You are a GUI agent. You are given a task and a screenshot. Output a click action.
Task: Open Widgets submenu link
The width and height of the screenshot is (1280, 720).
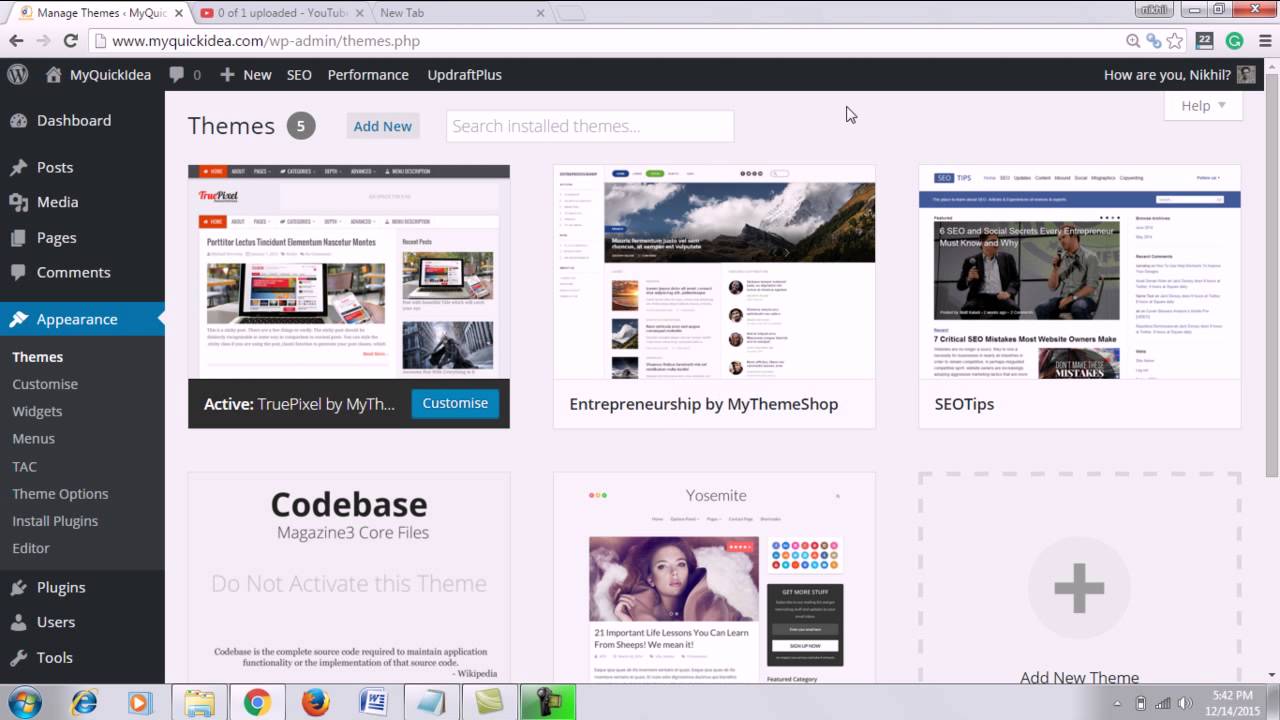point(37,411)
